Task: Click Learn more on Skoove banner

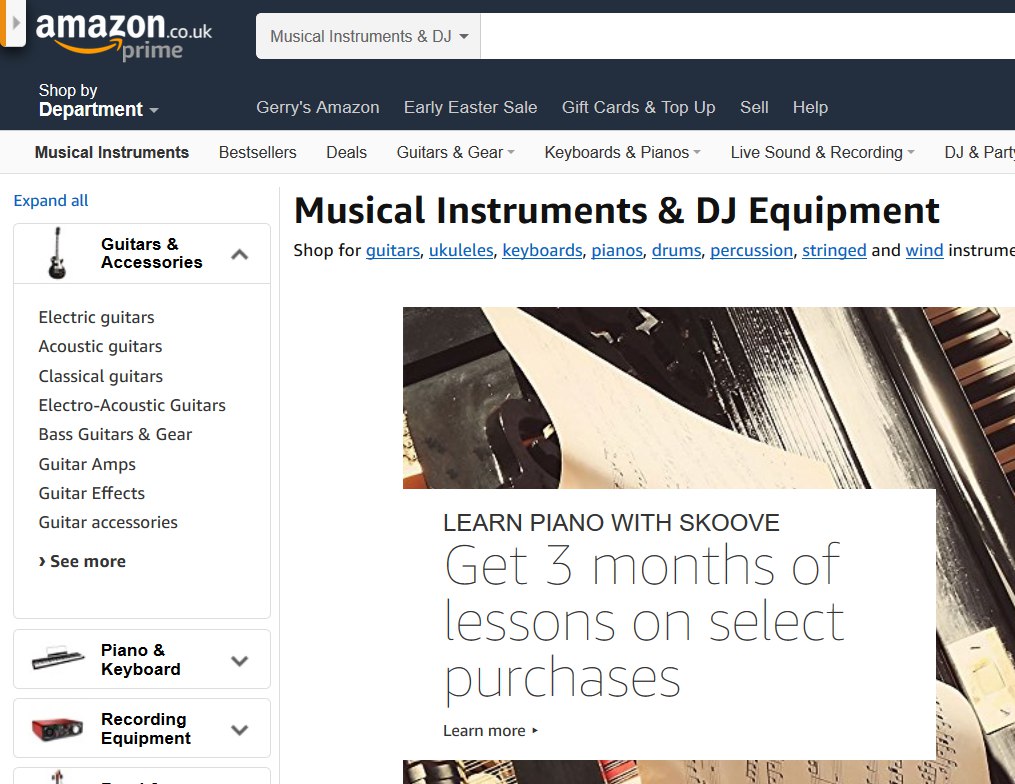Action: pyautogui.click(x=490, y=731)
